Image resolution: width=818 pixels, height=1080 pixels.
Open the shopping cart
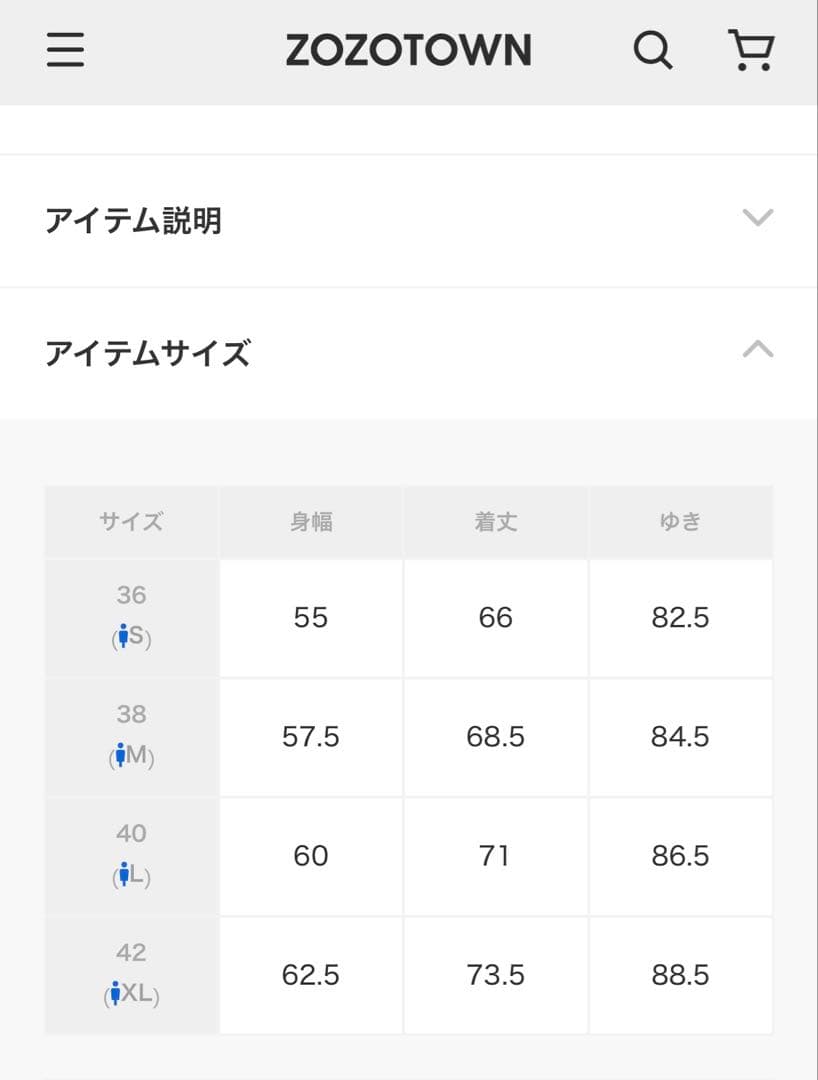click(750, 50)
